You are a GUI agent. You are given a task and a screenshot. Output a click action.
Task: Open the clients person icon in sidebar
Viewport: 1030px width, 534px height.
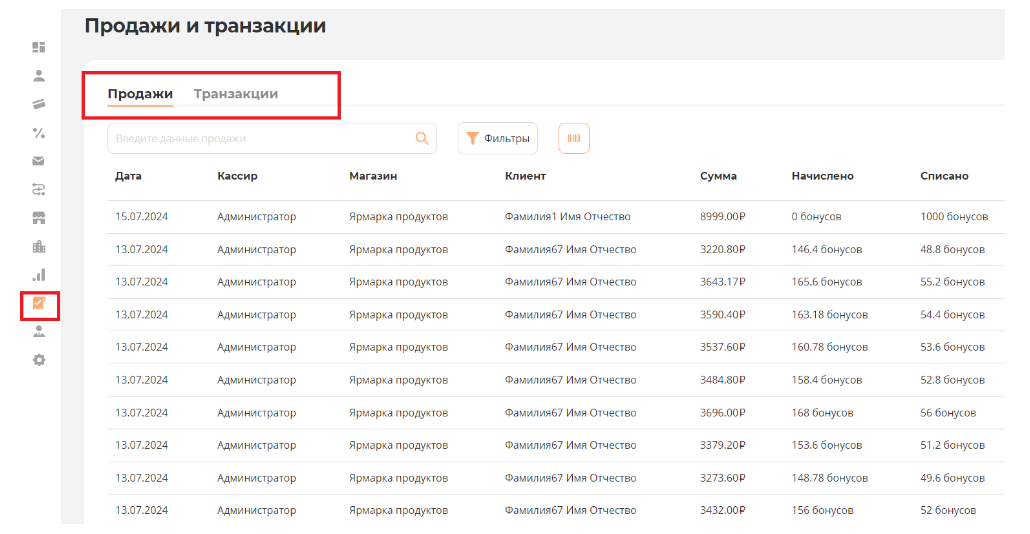pos(39,75)
